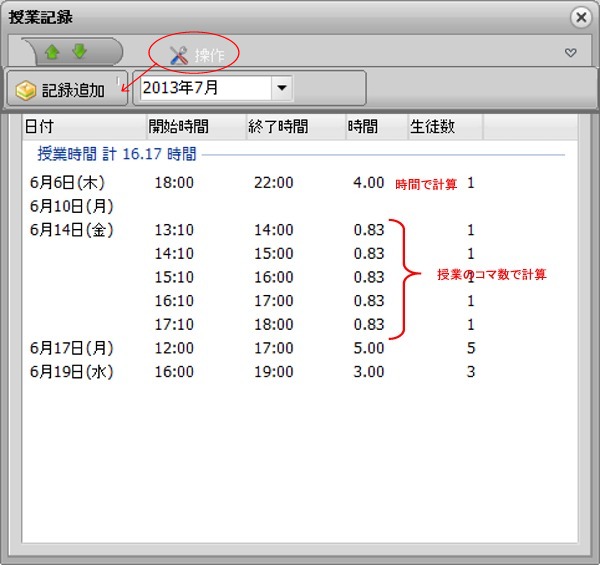Click the 3.00 hours value
The height and width of the screenshot is (565, 600).
[368, 372]
